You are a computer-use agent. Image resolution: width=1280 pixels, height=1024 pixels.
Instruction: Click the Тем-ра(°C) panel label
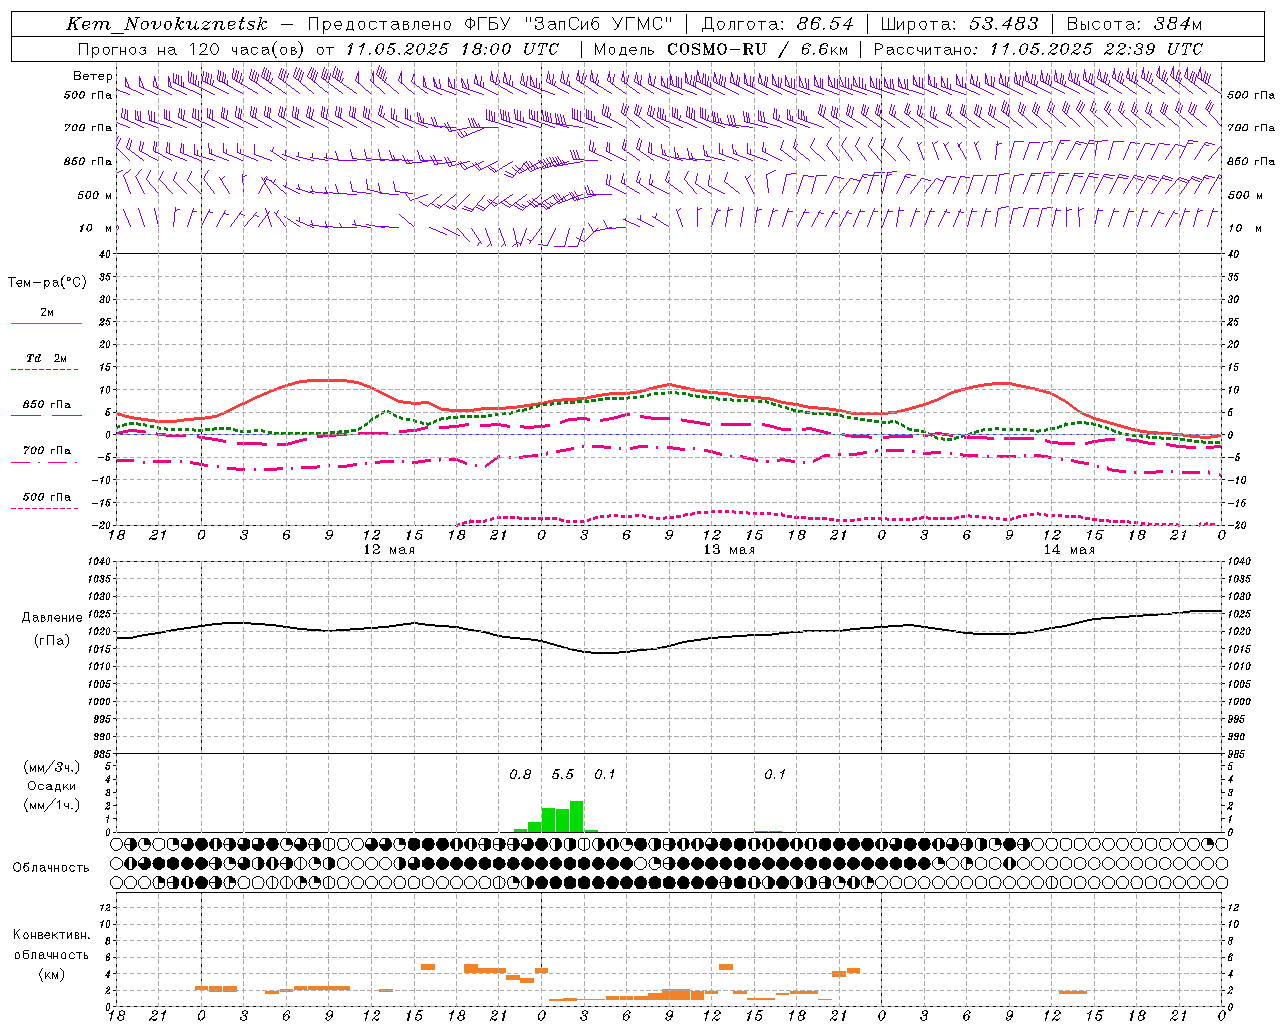click(x=47, y=283)
